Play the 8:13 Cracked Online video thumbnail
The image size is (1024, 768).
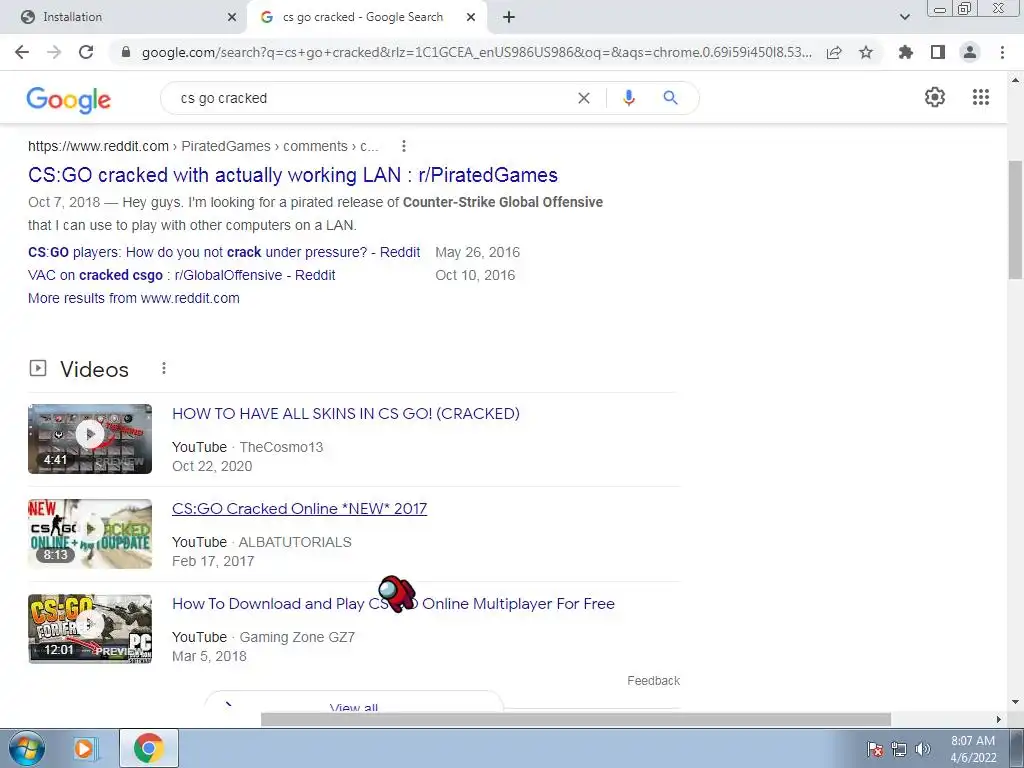(90, 534)
